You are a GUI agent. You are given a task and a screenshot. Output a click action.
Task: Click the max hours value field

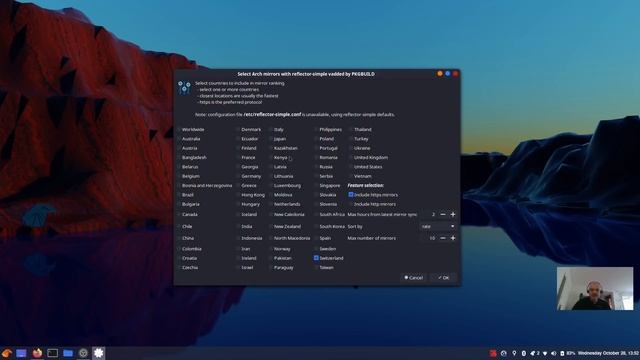[429, 214]
